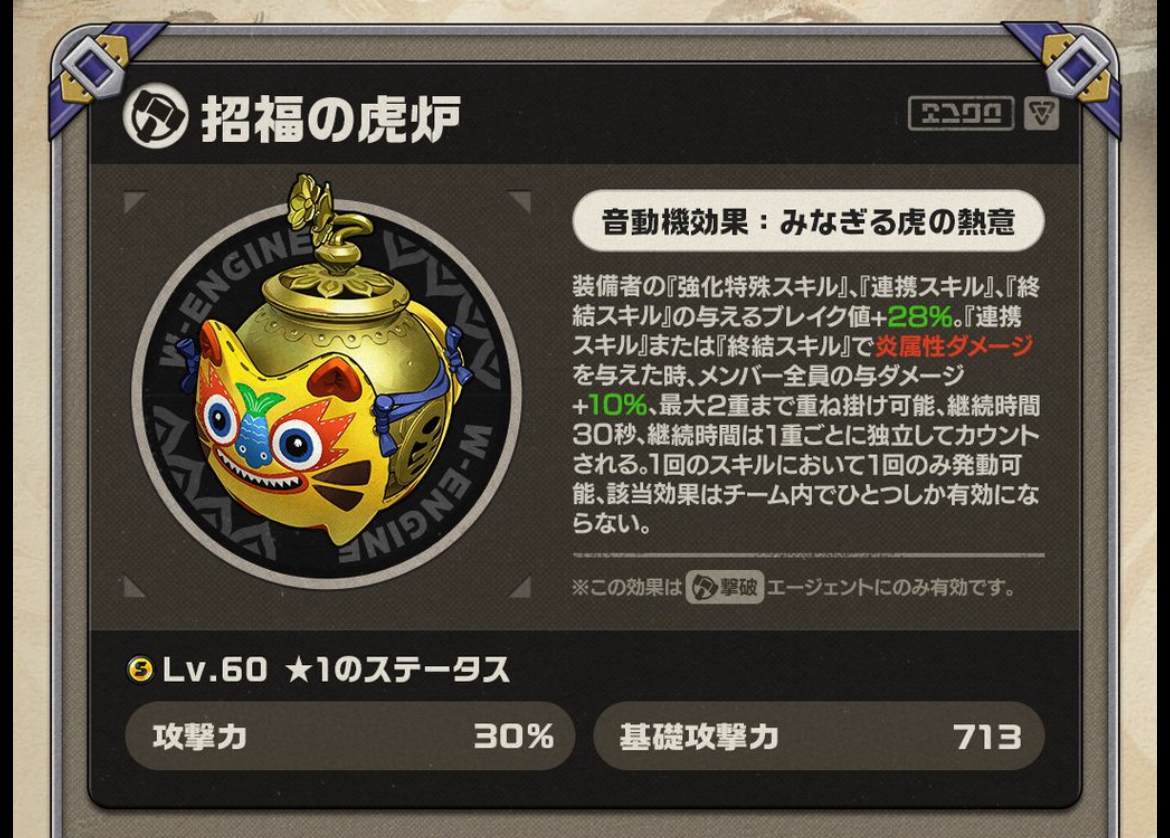Click the bottom-left corner marker of artwork frame
Viewport: 1170px width, 838px height.
click(x=135, y=587)
